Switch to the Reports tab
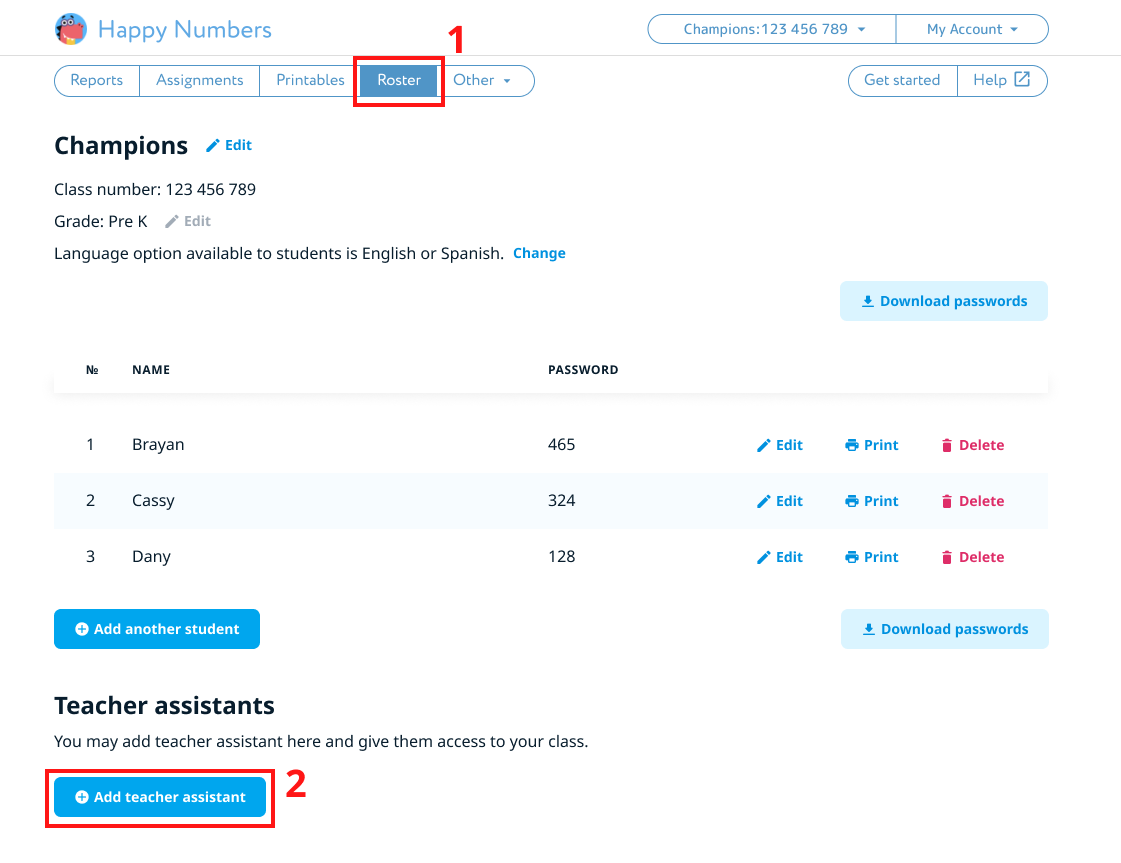The image size is (1121, 863). coord(96,80)
